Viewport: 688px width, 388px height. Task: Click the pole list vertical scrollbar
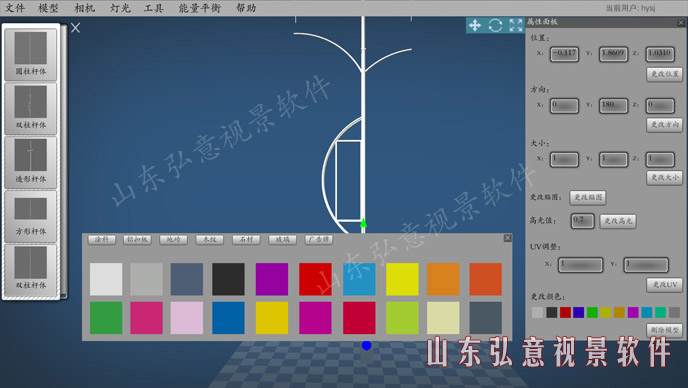[64, 161]
